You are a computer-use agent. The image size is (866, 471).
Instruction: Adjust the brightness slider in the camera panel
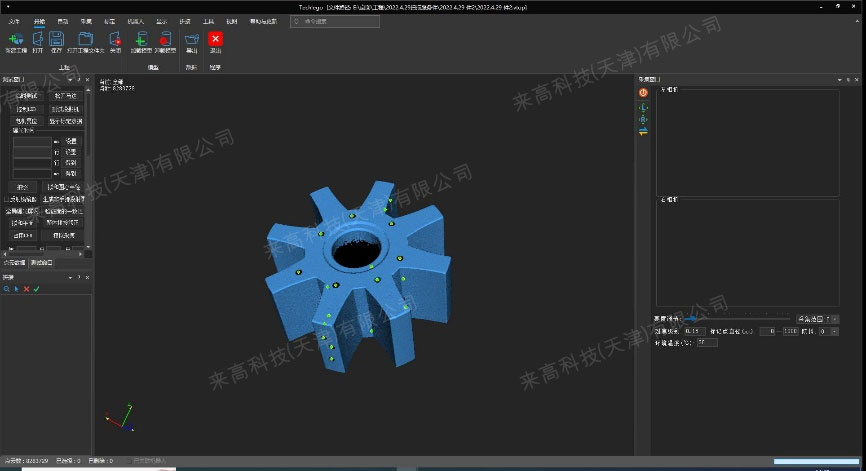tap(690, 319)
